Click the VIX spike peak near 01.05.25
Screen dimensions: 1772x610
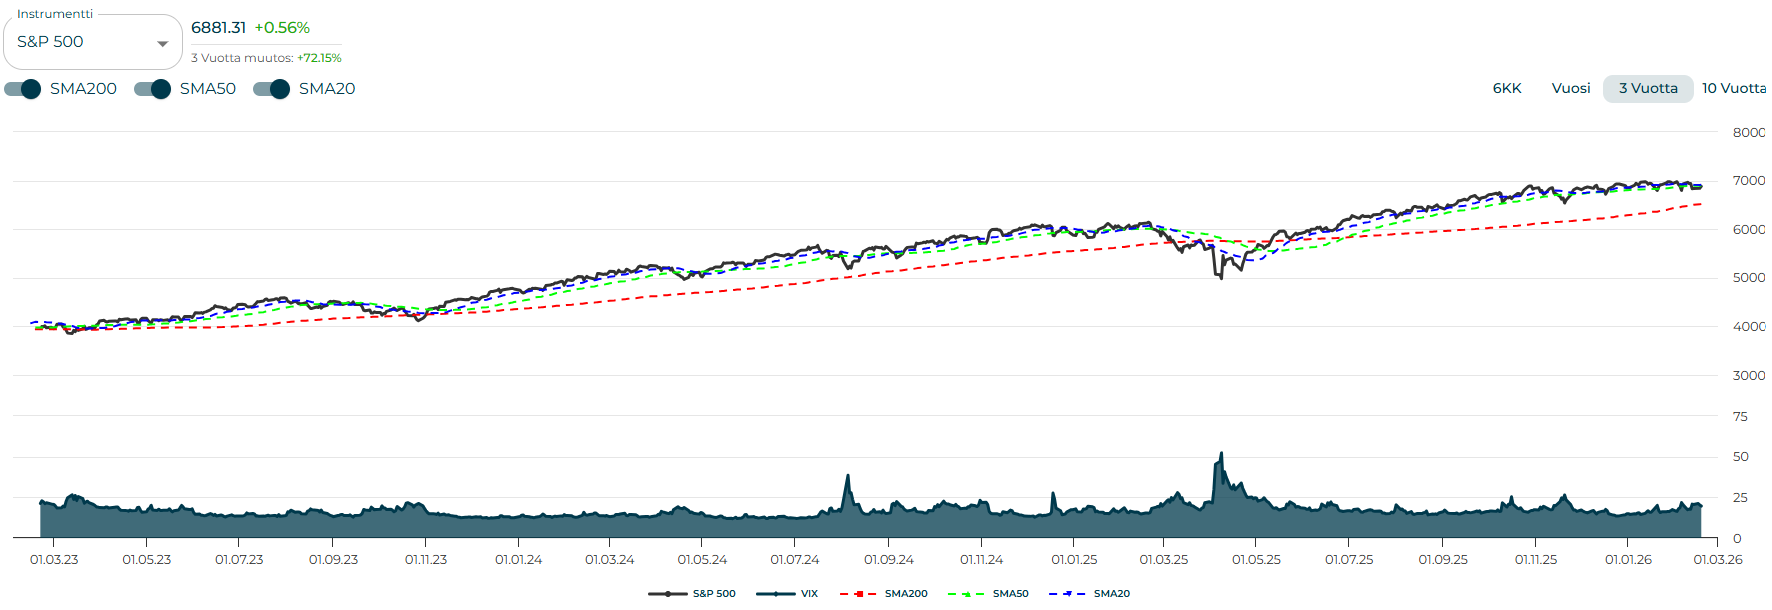tap(1221, 454)
